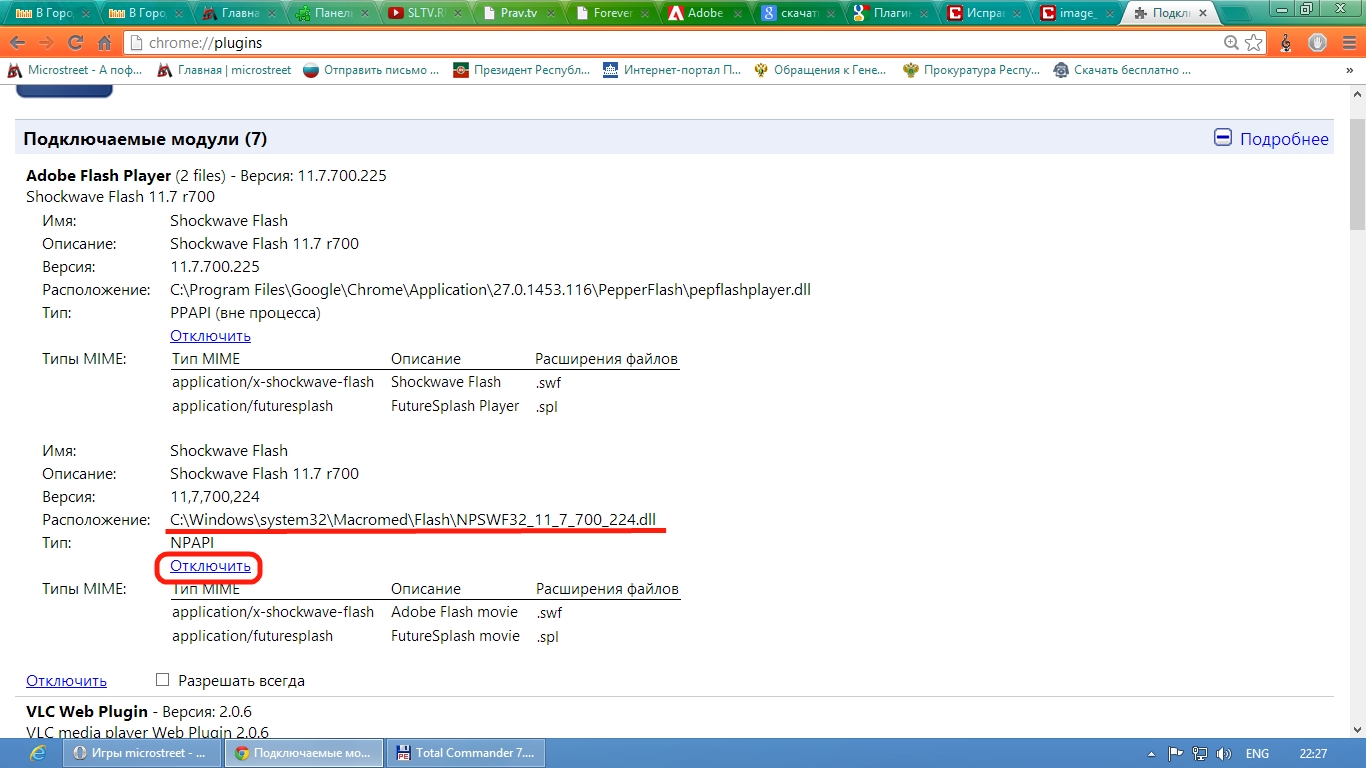Show hidden system tray icons
The width and height of the screenshot is (1366, 768).
[x=1151, y=753]
